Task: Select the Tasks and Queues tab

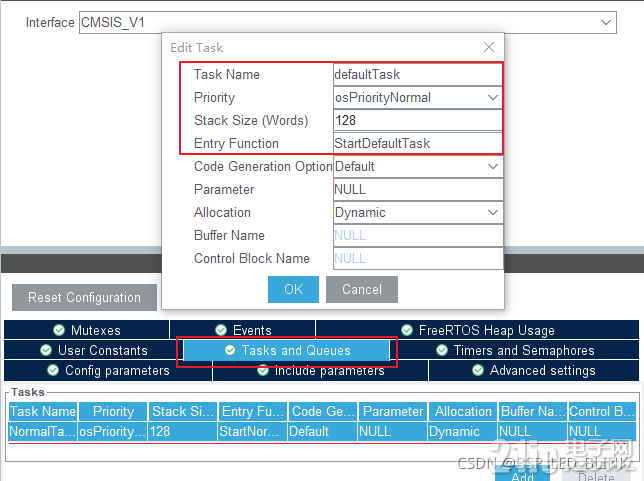Action: point(286,350)
